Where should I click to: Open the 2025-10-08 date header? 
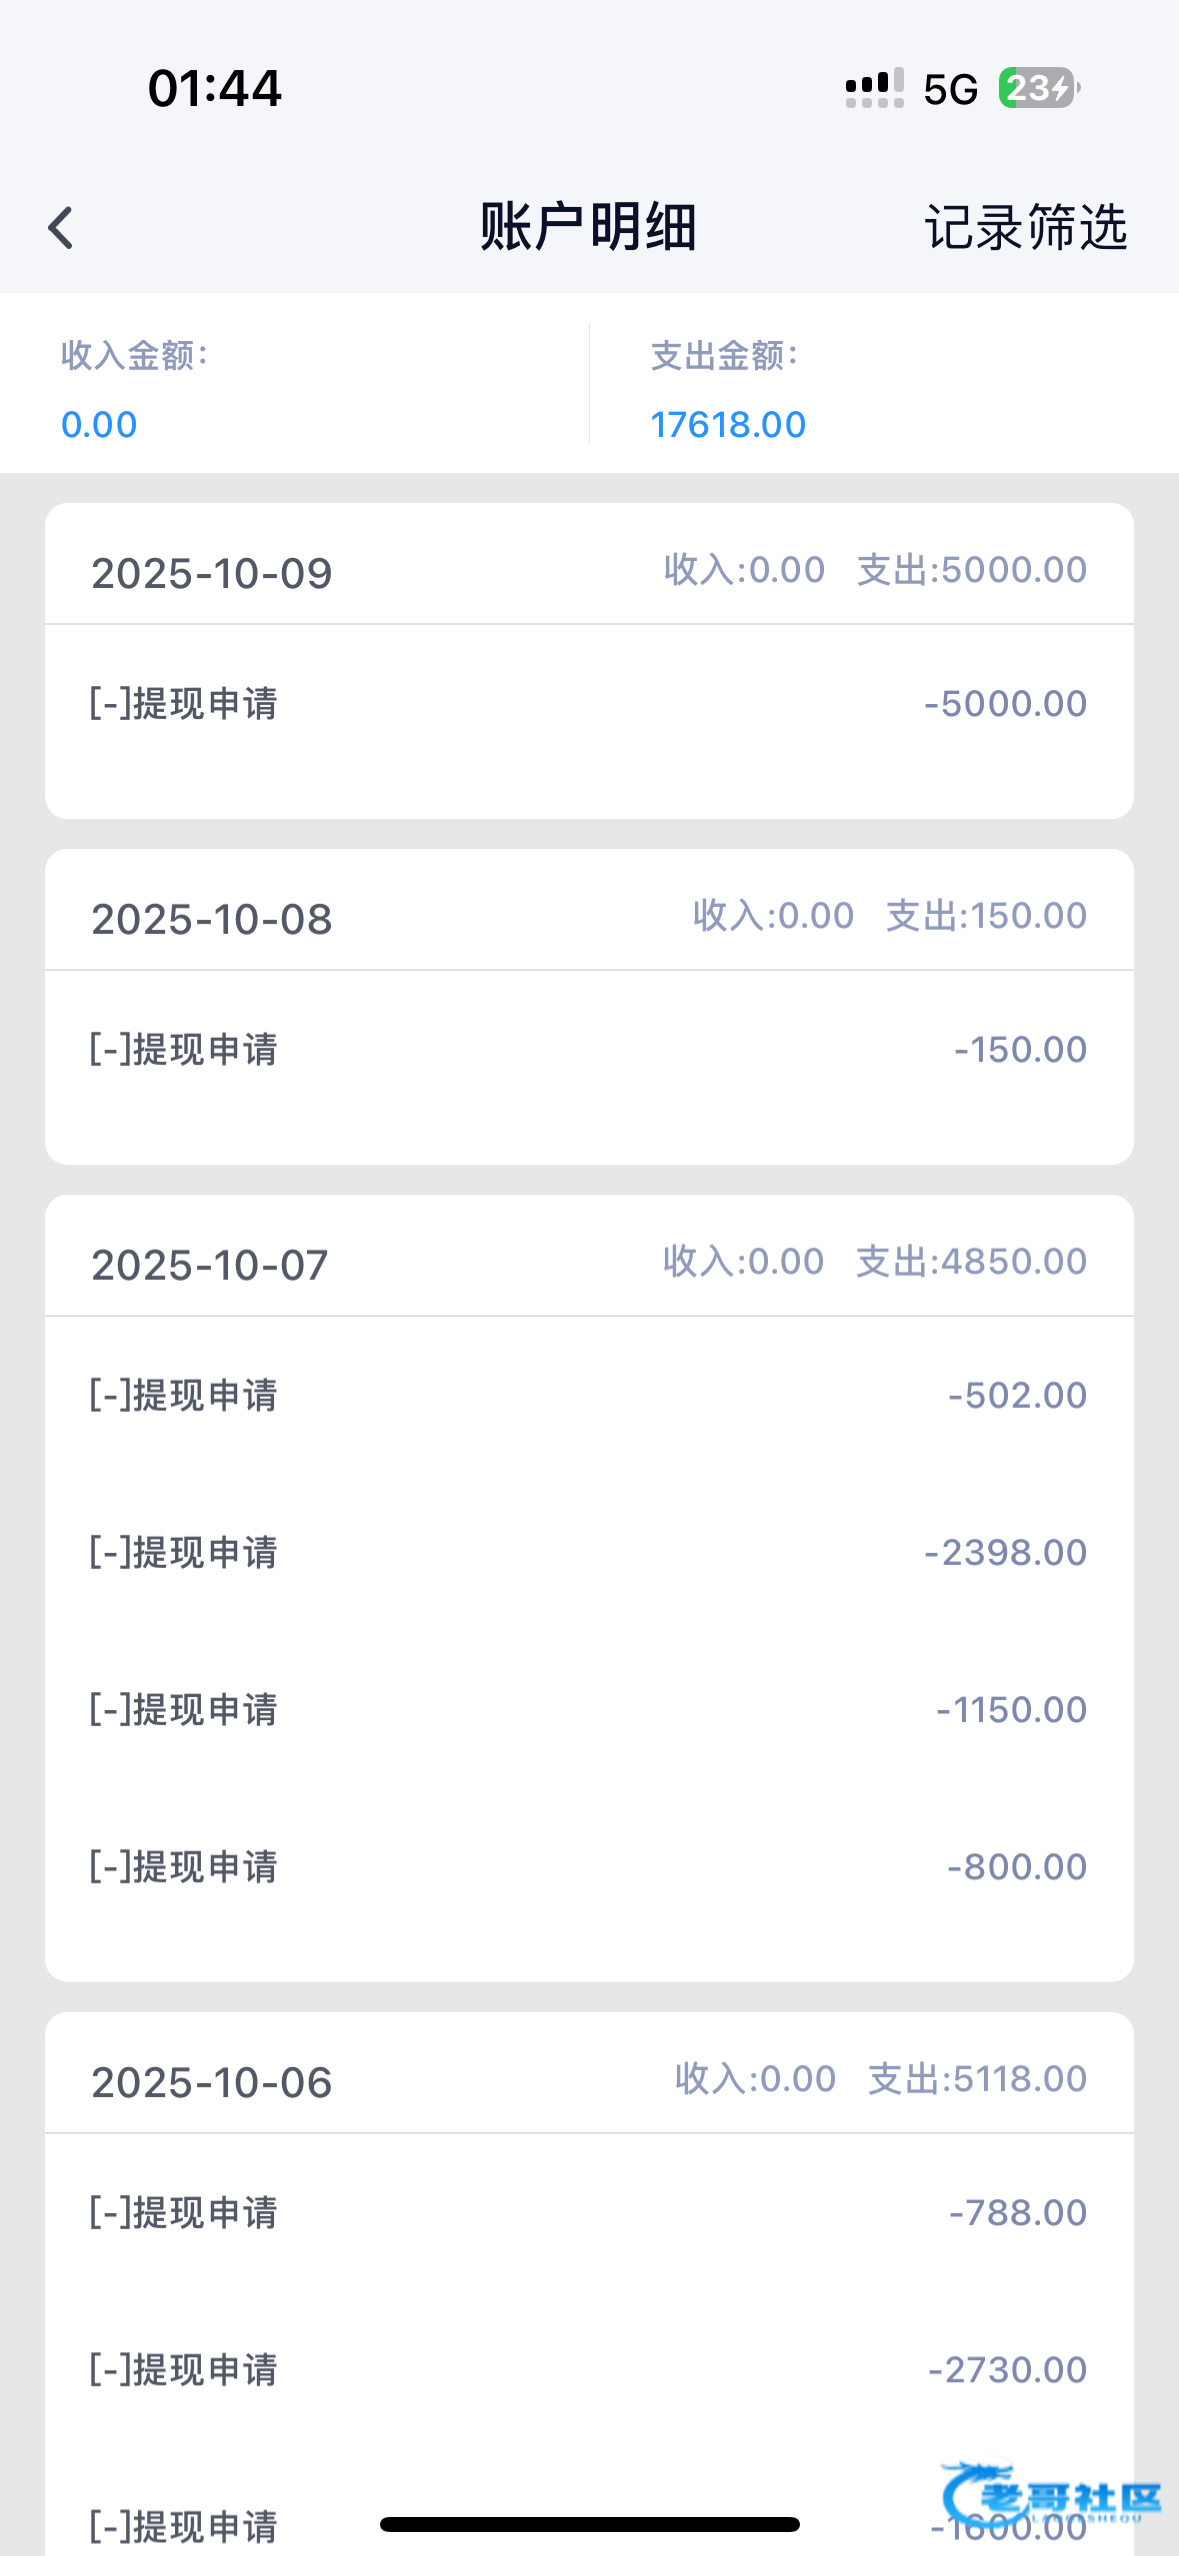(211, 919)
